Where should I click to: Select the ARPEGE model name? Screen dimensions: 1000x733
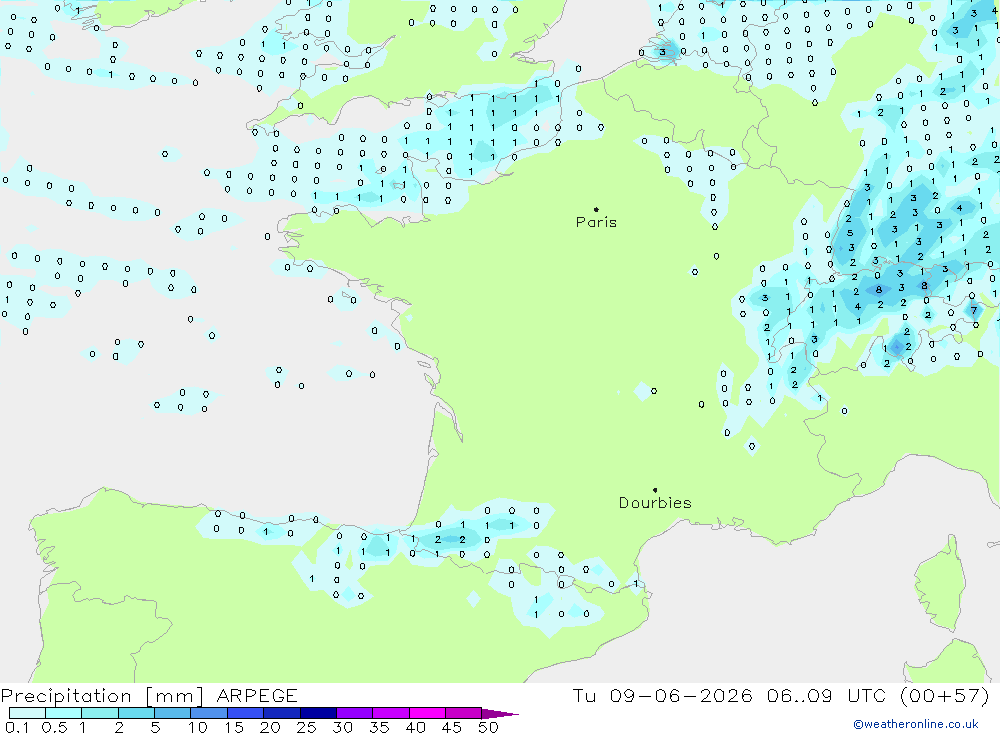pyautogui.click(x=256, y=696)
